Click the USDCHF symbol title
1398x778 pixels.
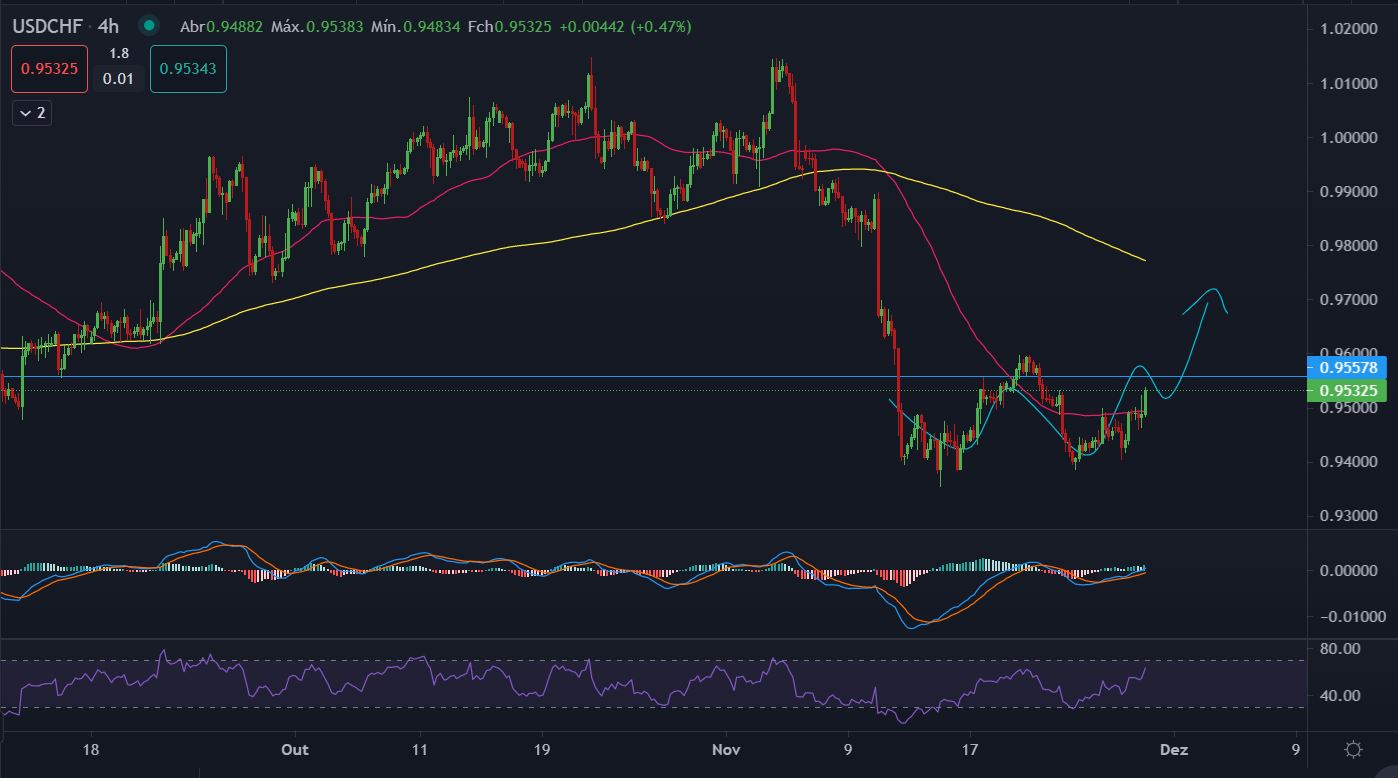click(x=47, y=26)
